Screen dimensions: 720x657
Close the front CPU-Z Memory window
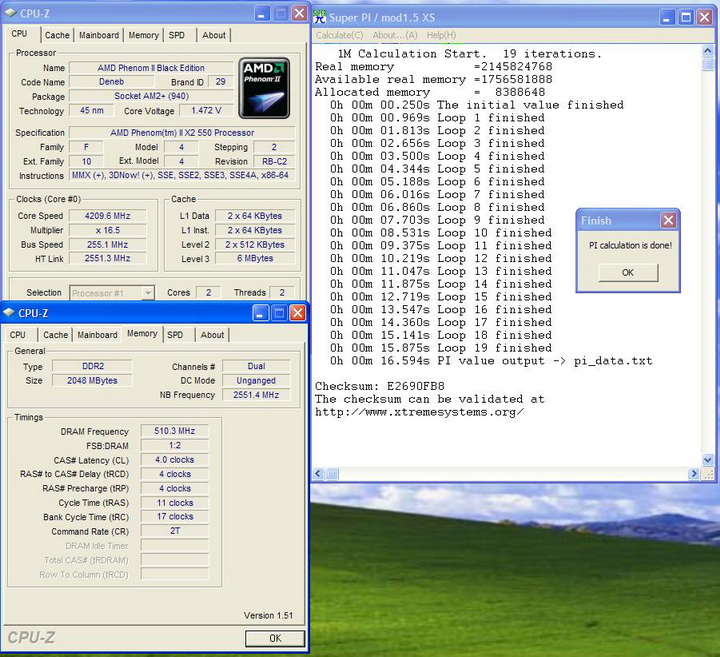[297, 313]
